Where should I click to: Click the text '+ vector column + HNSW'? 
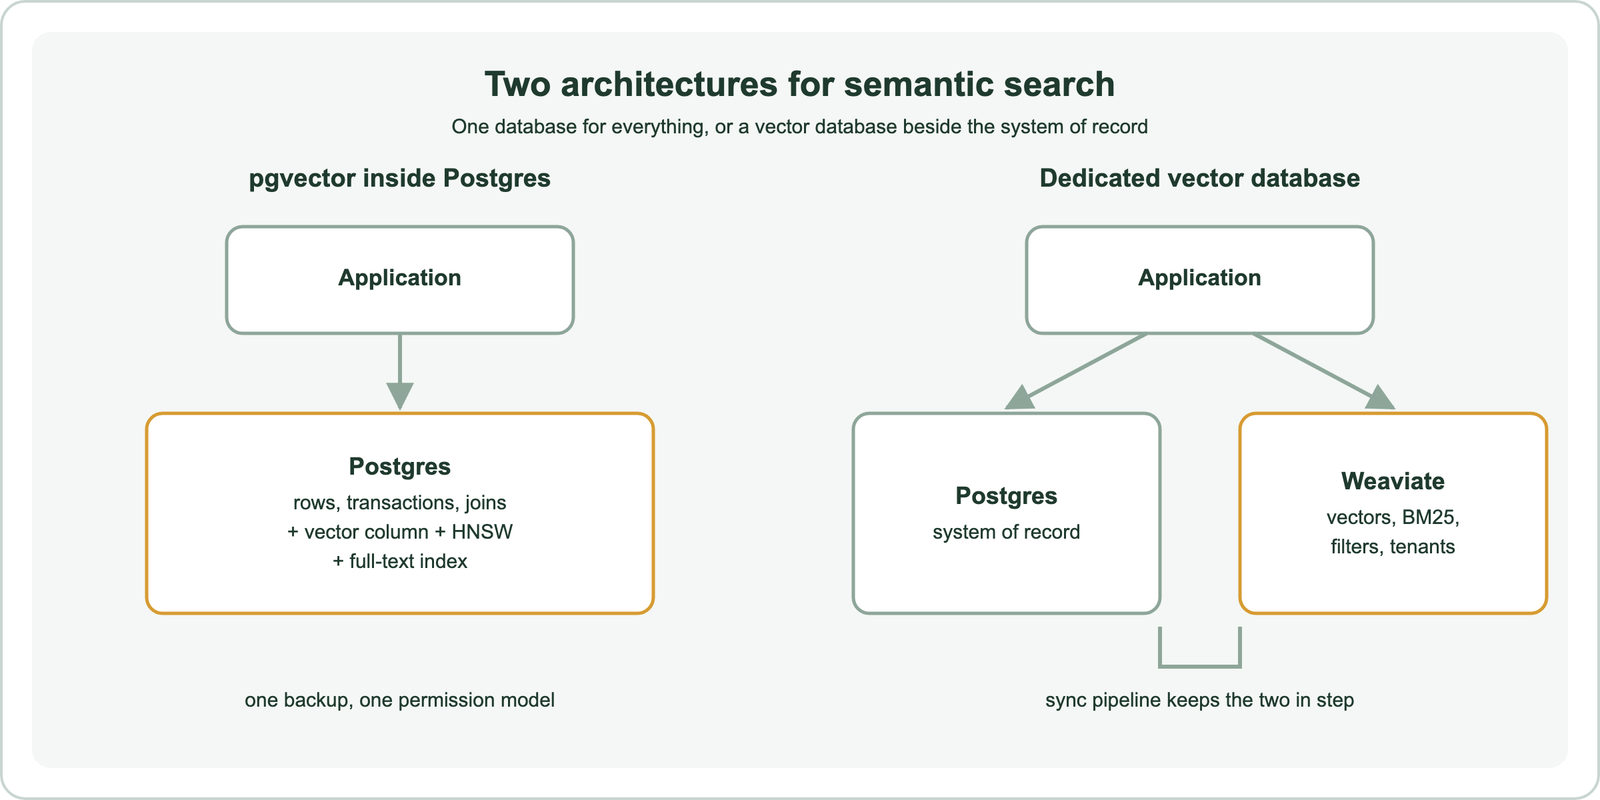(x=400, y=532)
